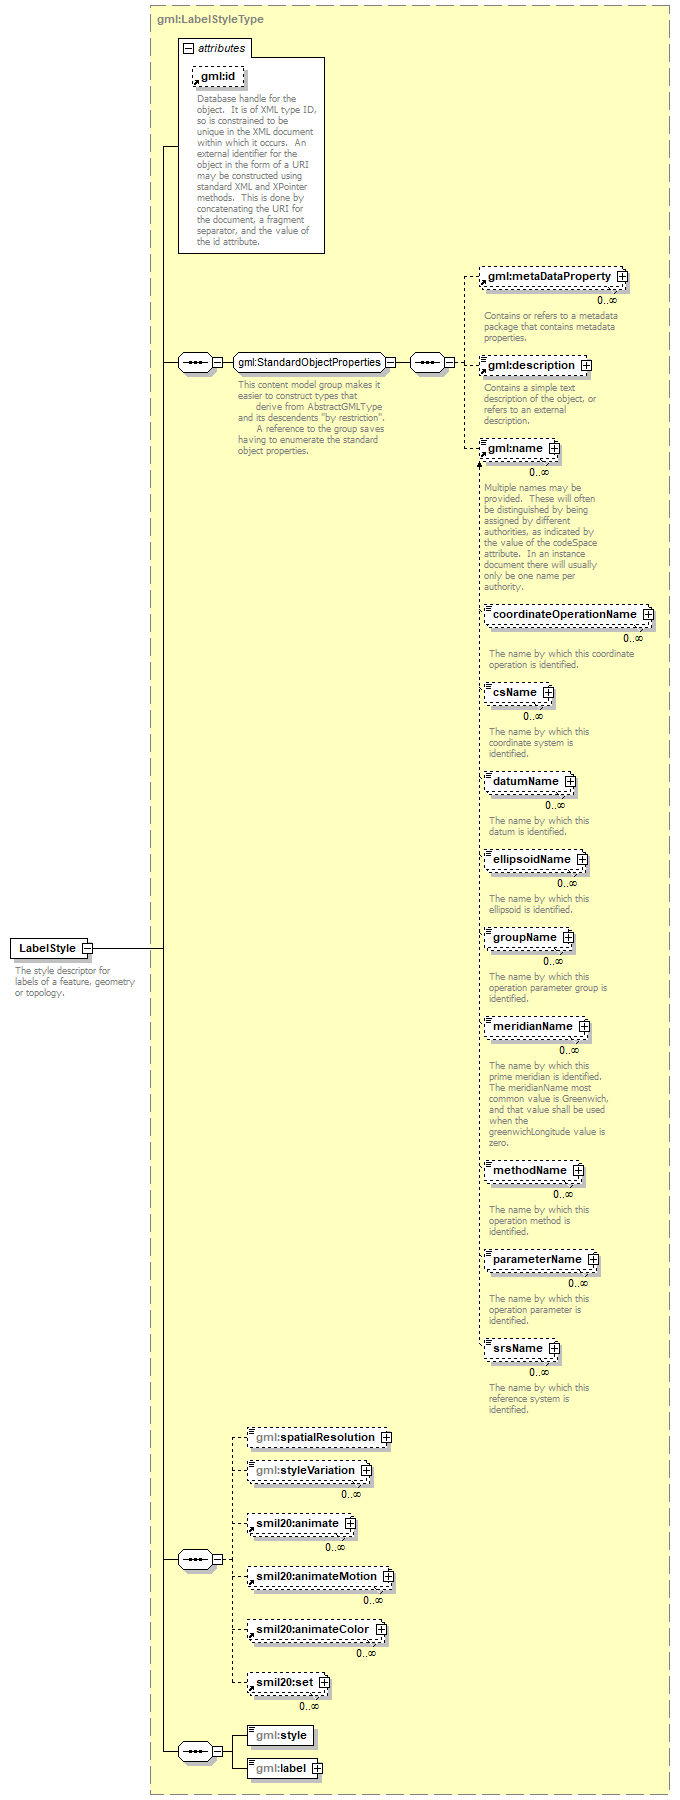
Task: Click the sequence compositor icon right of gml:StandardObjectProperties
Action: click(427, 362)
